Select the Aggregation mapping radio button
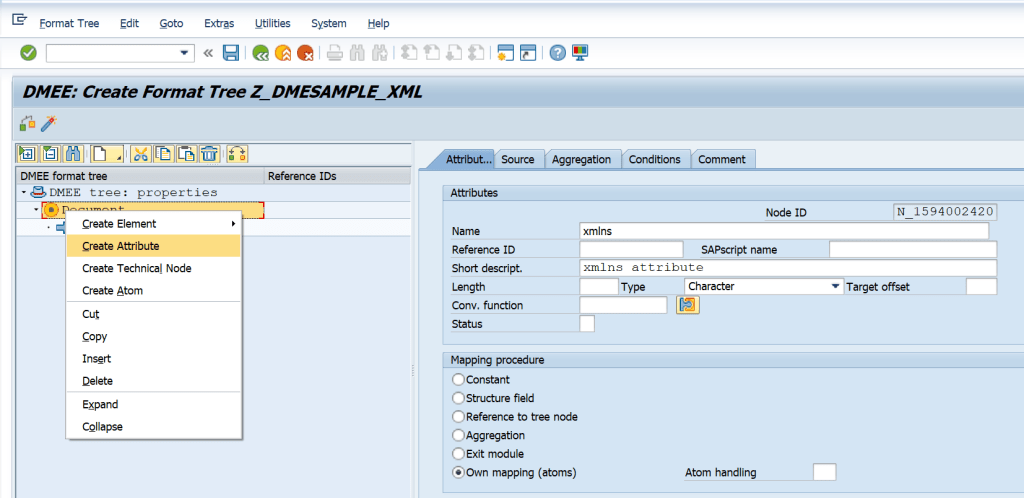 pyautogui.click(x=458, y=435)
